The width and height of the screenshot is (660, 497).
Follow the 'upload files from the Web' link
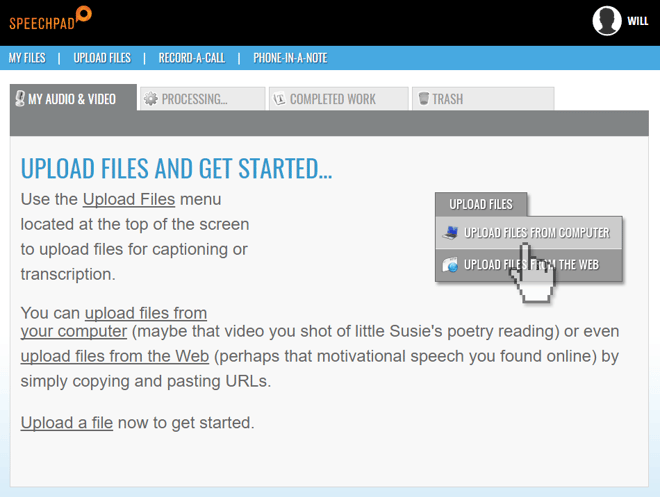tap(115, 356)
